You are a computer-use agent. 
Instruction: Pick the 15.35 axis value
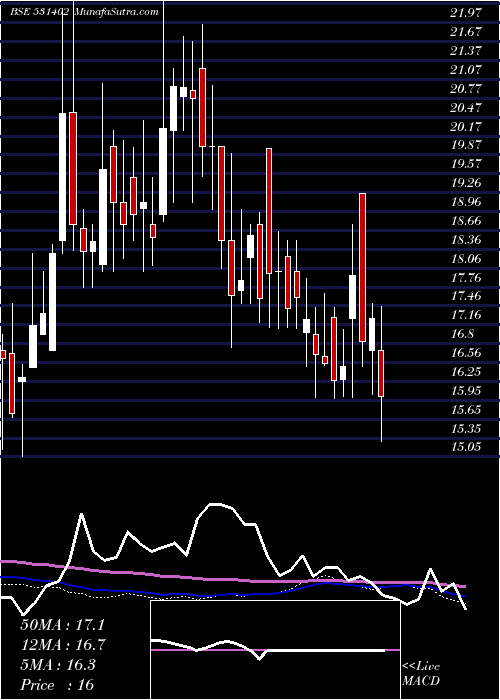point(466,429)
